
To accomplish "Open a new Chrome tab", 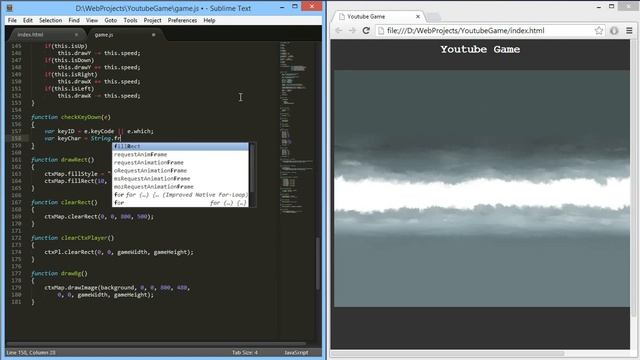I will pos(433,17).
